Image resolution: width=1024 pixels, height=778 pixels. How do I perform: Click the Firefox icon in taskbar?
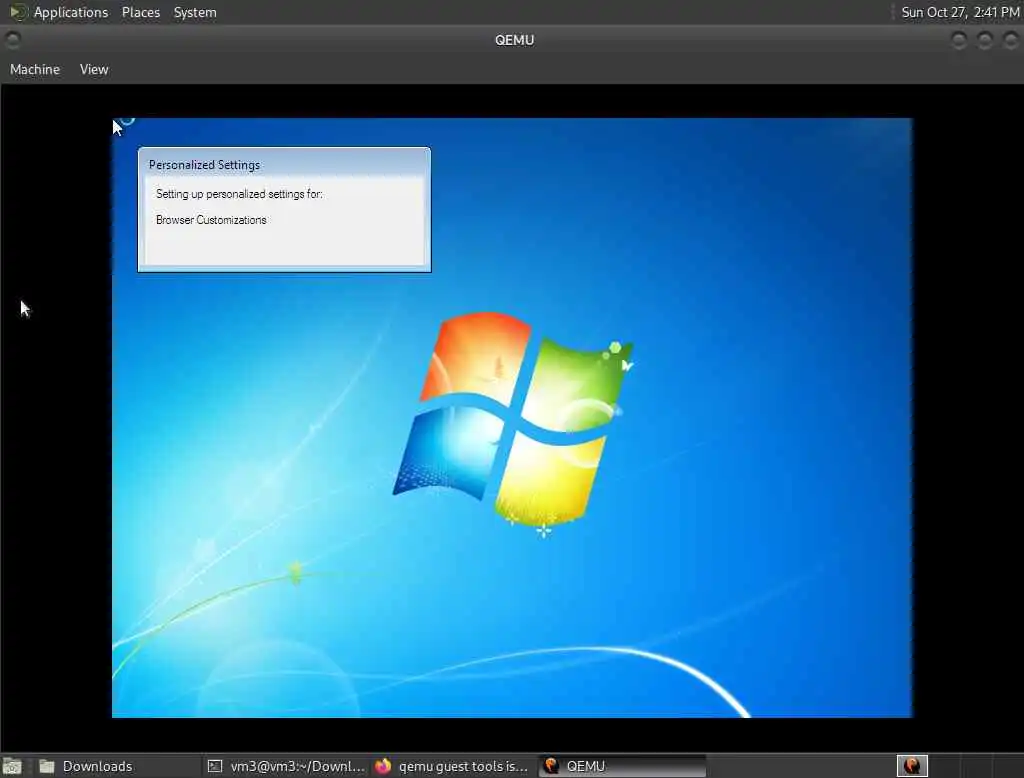click(x=383, y=766)
